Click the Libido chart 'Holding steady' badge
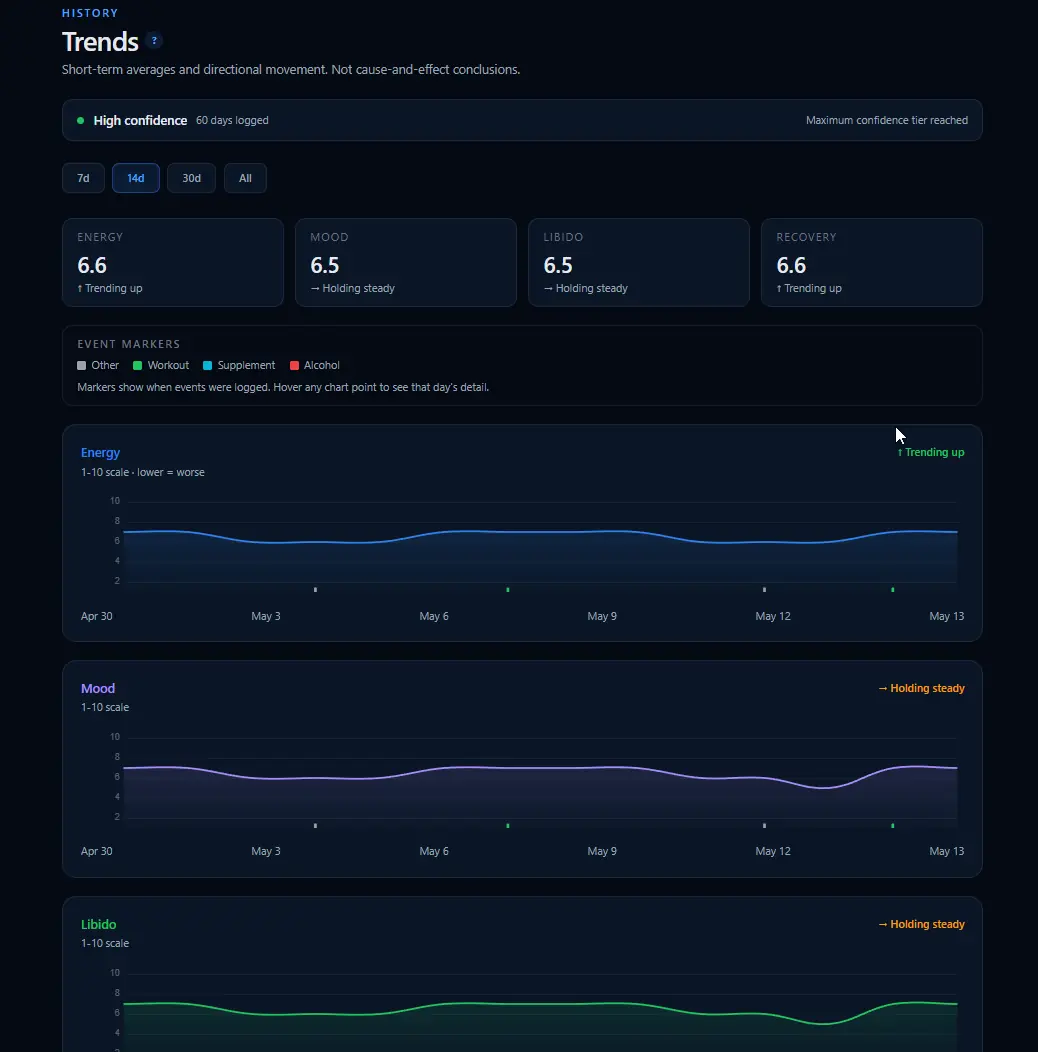 [x=921, y=925]
